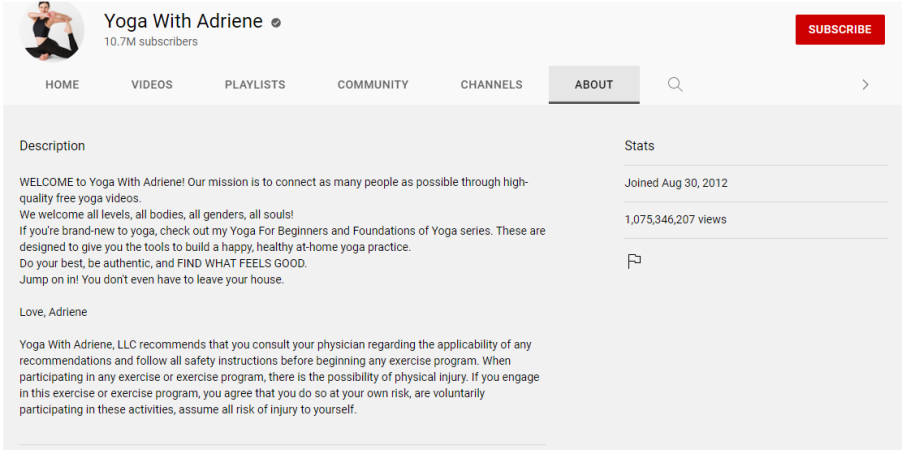The height and width of the screenshot is (450, 902).
Task: Select the ABOUT tab
Action: pos(594,85)
